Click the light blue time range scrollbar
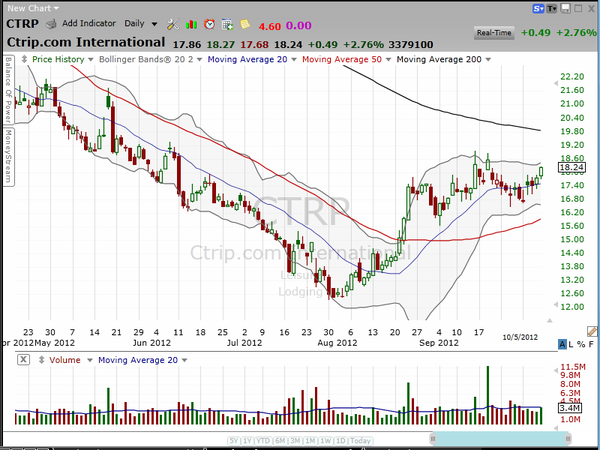The image size is (600, 450). pyautogui.click(x=501, y=439)
